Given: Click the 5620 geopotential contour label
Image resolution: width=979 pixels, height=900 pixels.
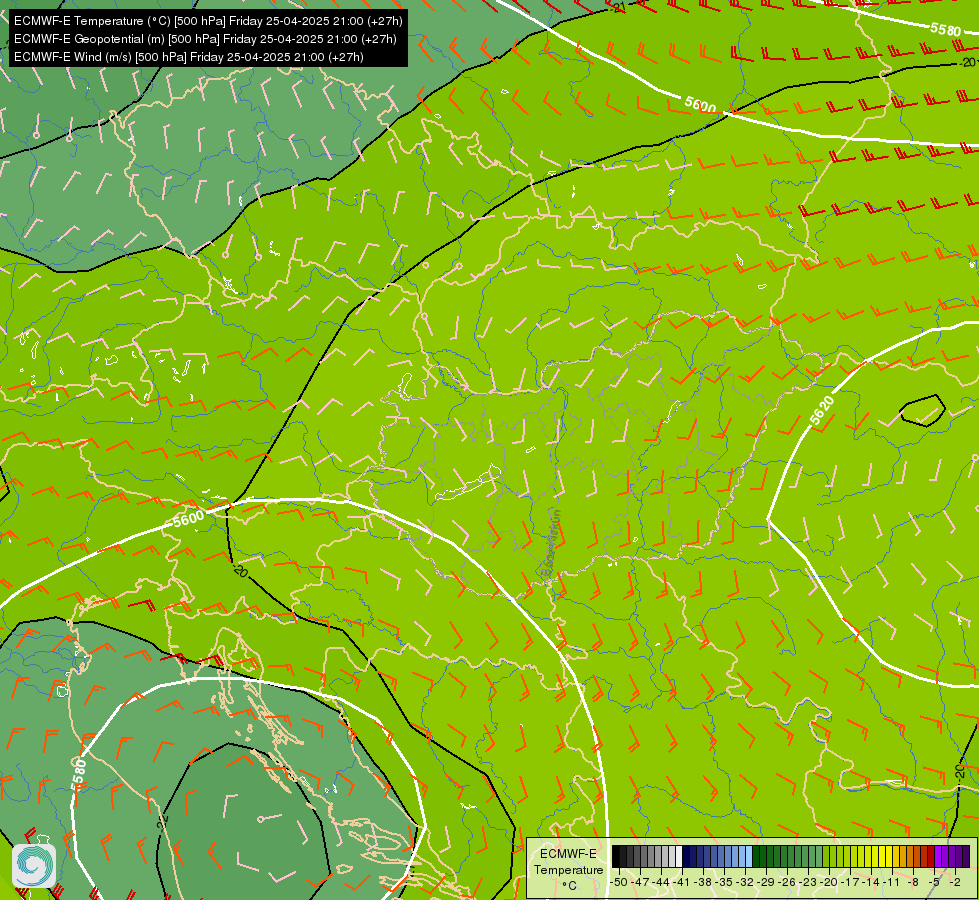Looking at the screenshot, I should (822, 411).
